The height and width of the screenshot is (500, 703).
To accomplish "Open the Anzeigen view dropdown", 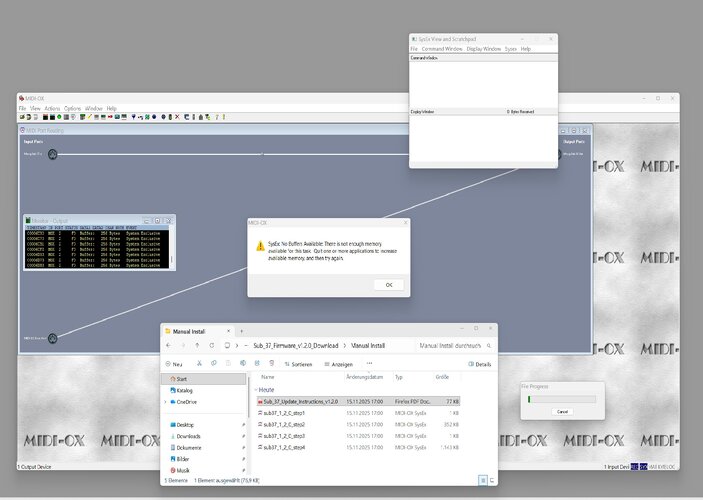I will pos(342,364).
